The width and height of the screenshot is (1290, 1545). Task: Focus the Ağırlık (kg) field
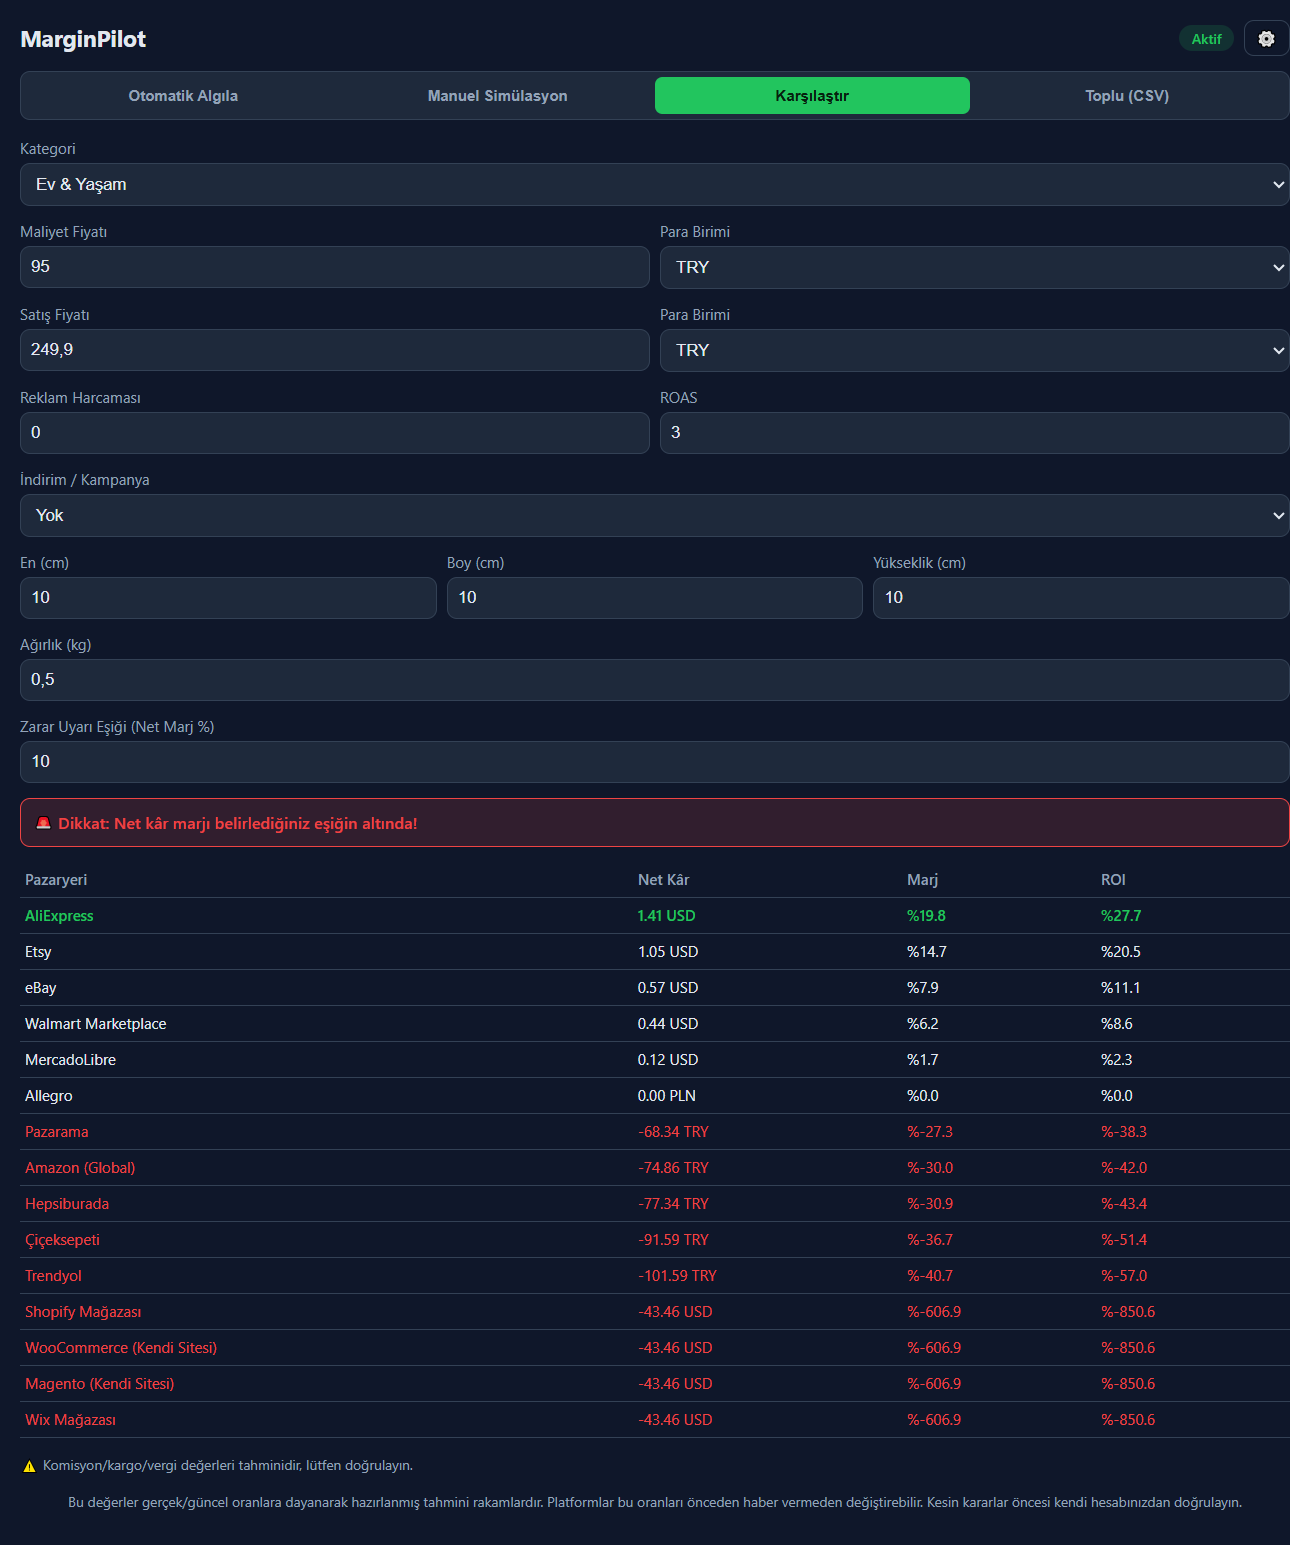(655, 680)
